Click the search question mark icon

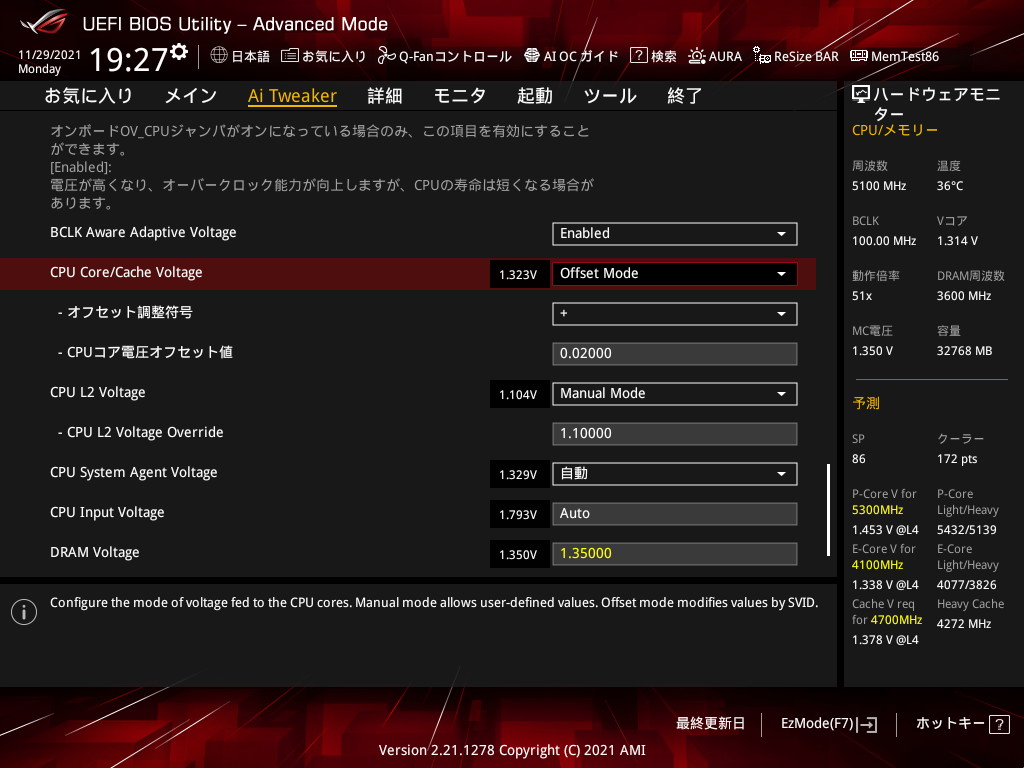pyautogui.click(x=638, y=56)
